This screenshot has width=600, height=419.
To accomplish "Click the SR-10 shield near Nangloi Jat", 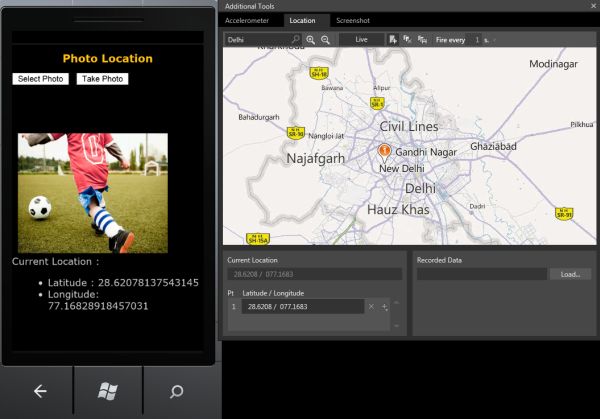I will click(295, 133).
